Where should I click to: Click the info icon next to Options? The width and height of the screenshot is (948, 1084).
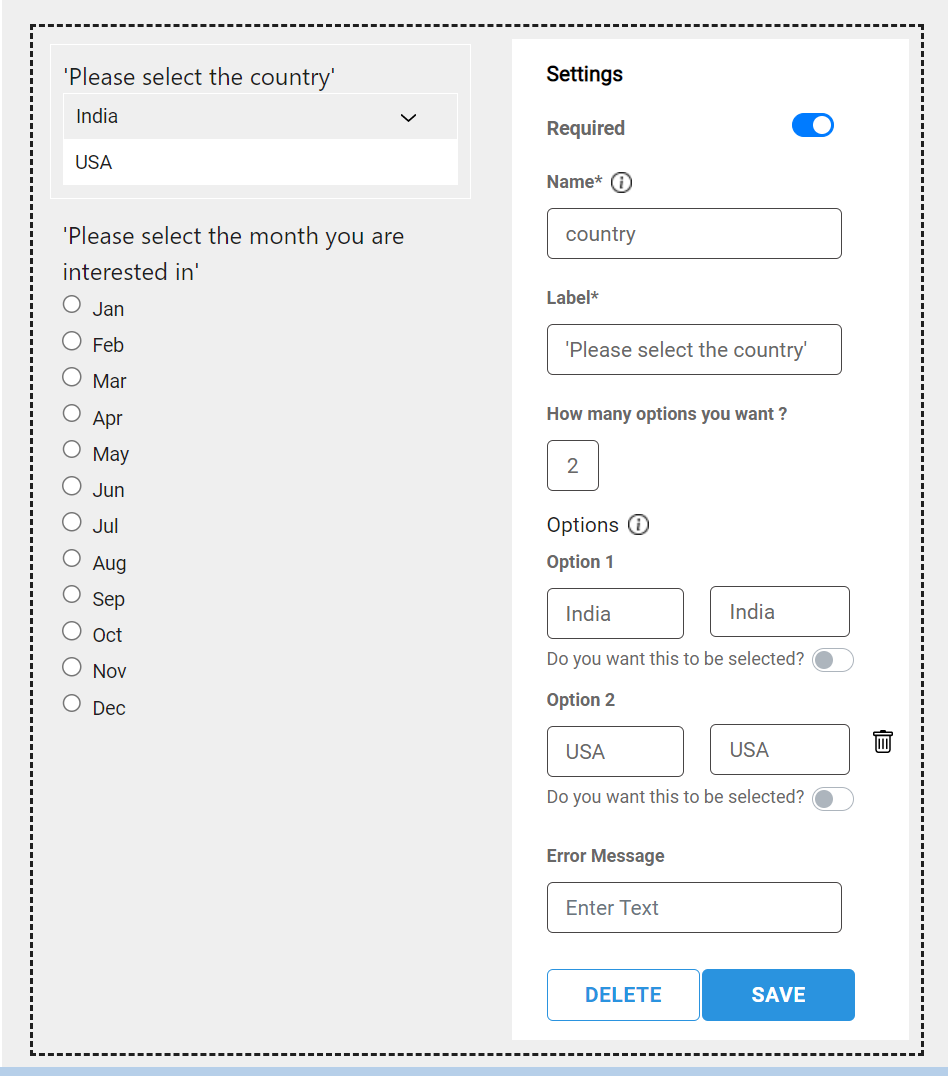[x=638, y=525]
